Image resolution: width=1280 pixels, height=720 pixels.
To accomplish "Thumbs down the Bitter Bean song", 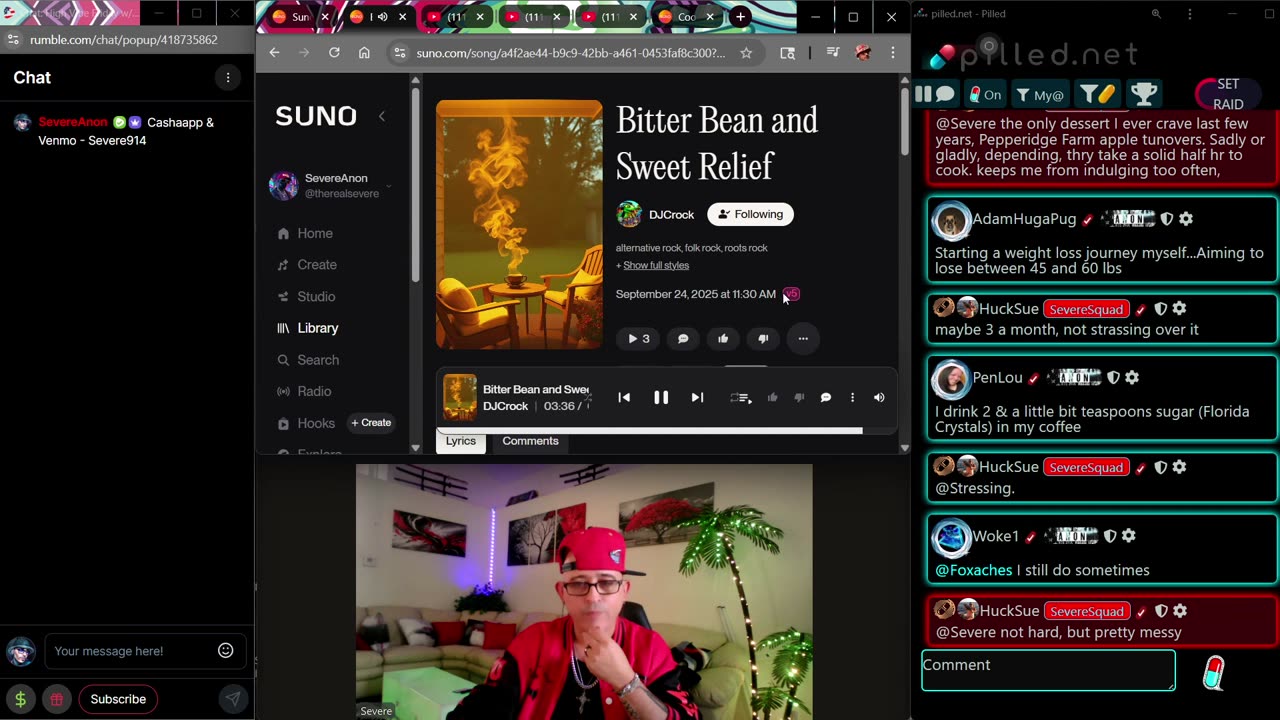I will pos(763,338).
